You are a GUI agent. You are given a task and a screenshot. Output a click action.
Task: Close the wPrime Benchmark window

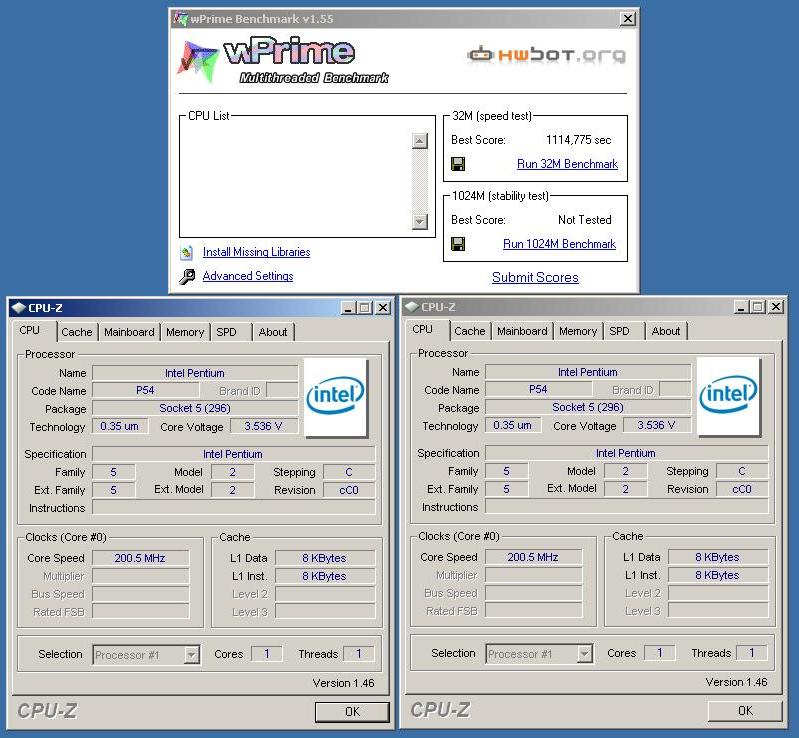click(x=628, y=19)
